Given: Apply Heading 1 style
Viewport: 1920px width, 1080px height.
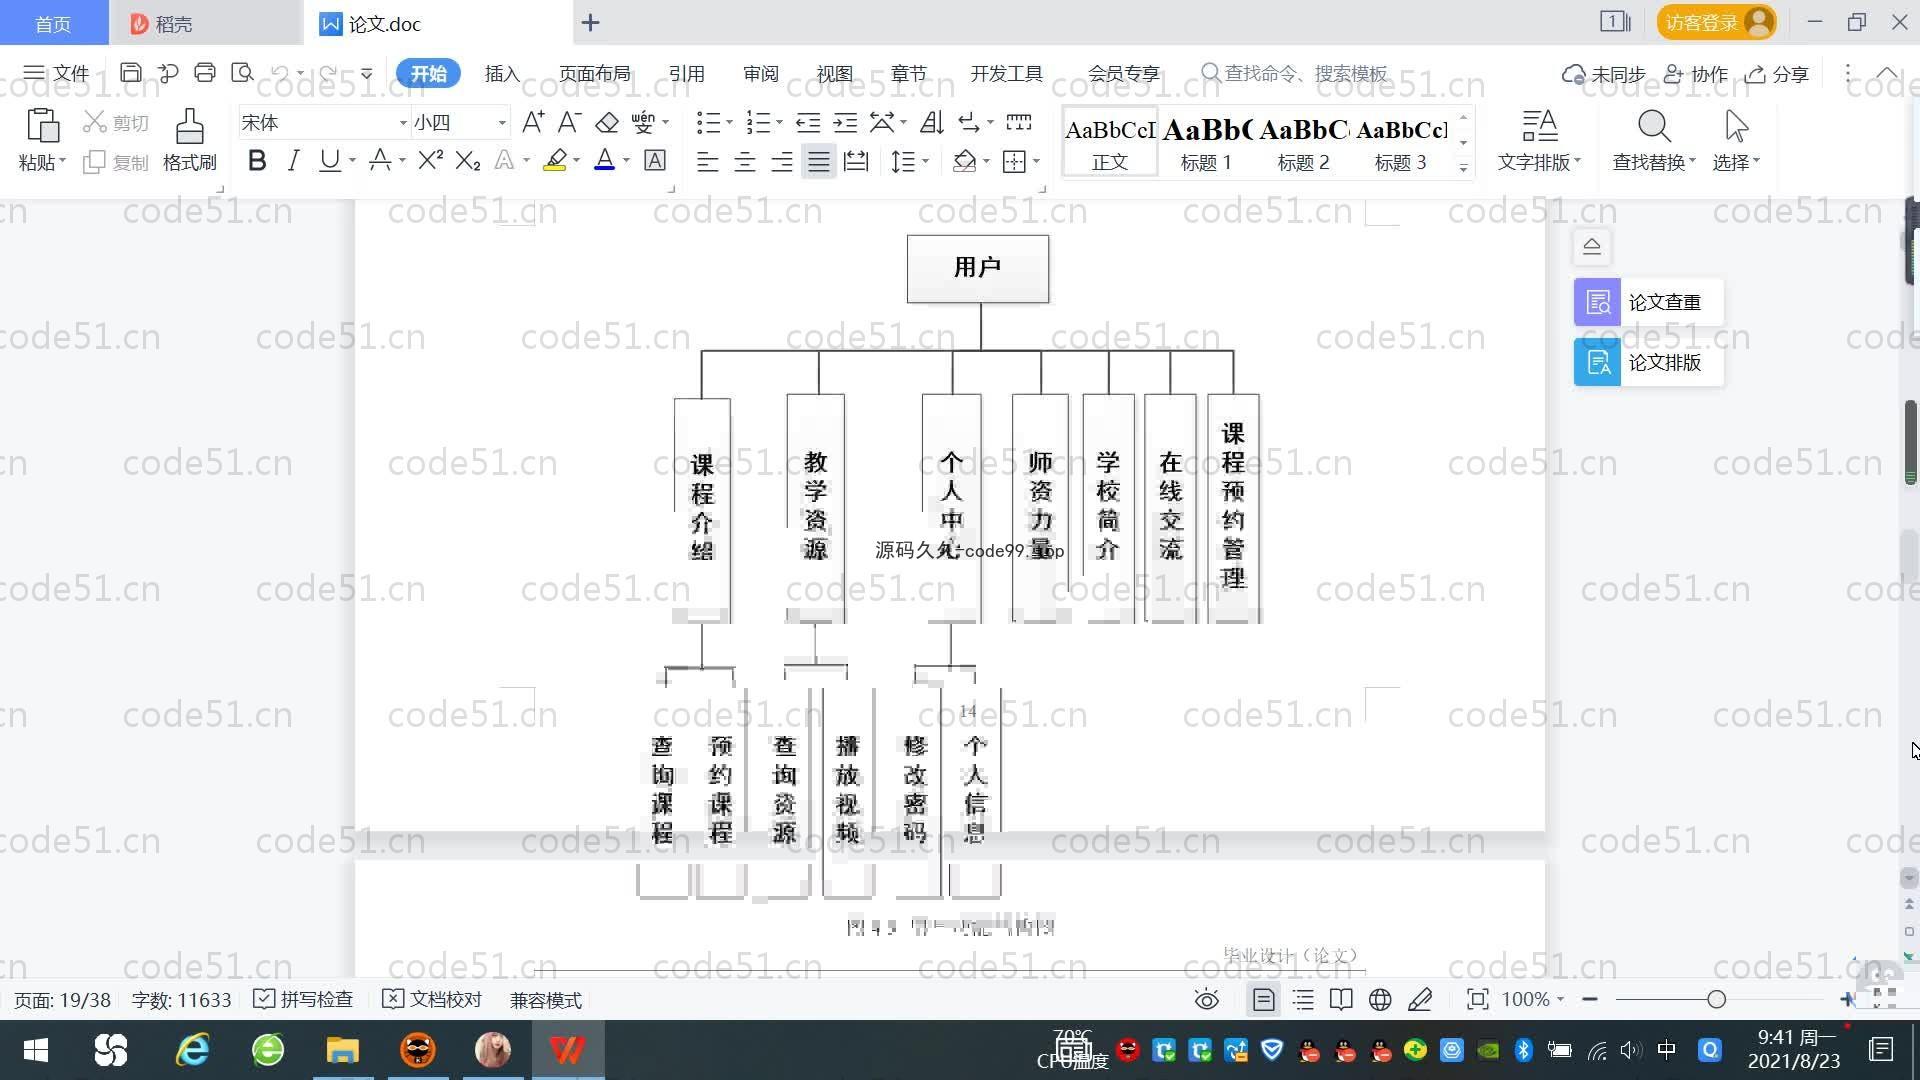Looking at the screenshot, I should (x=1206, y=143).
